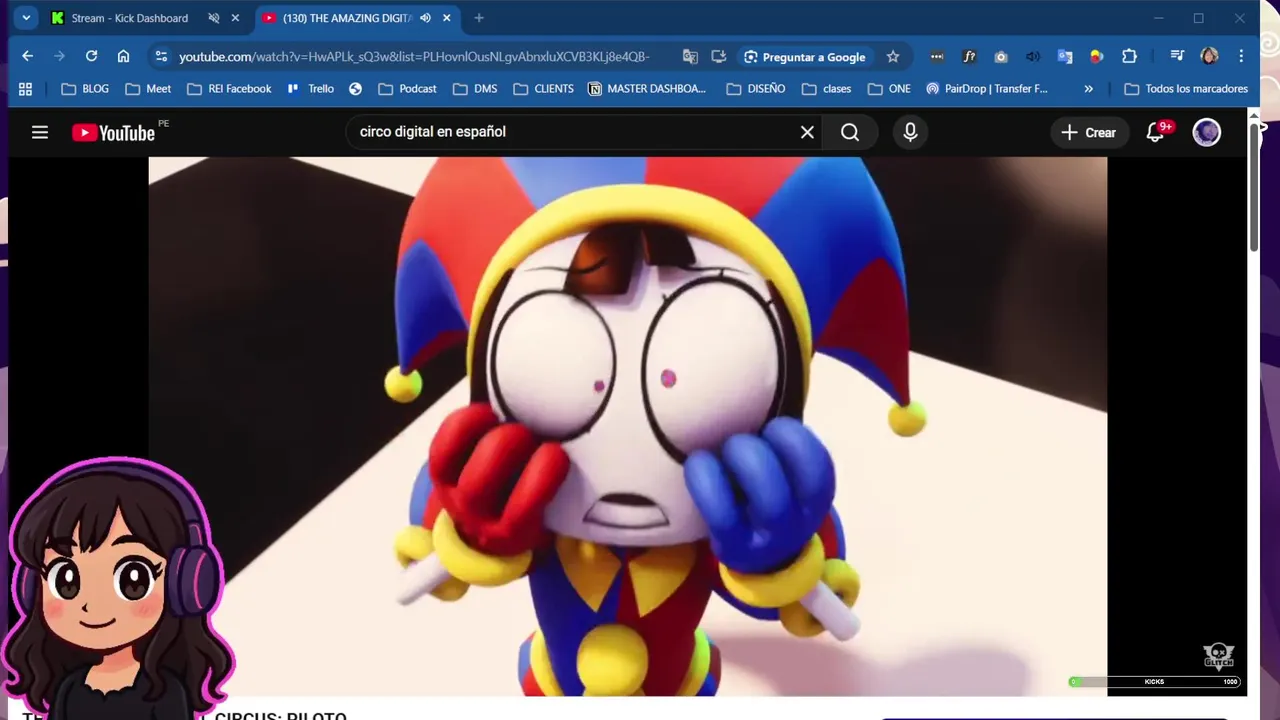Screen dimensions: 1280x720
Task: Open the camera screenshot extension
Action: coord(1001,57)
